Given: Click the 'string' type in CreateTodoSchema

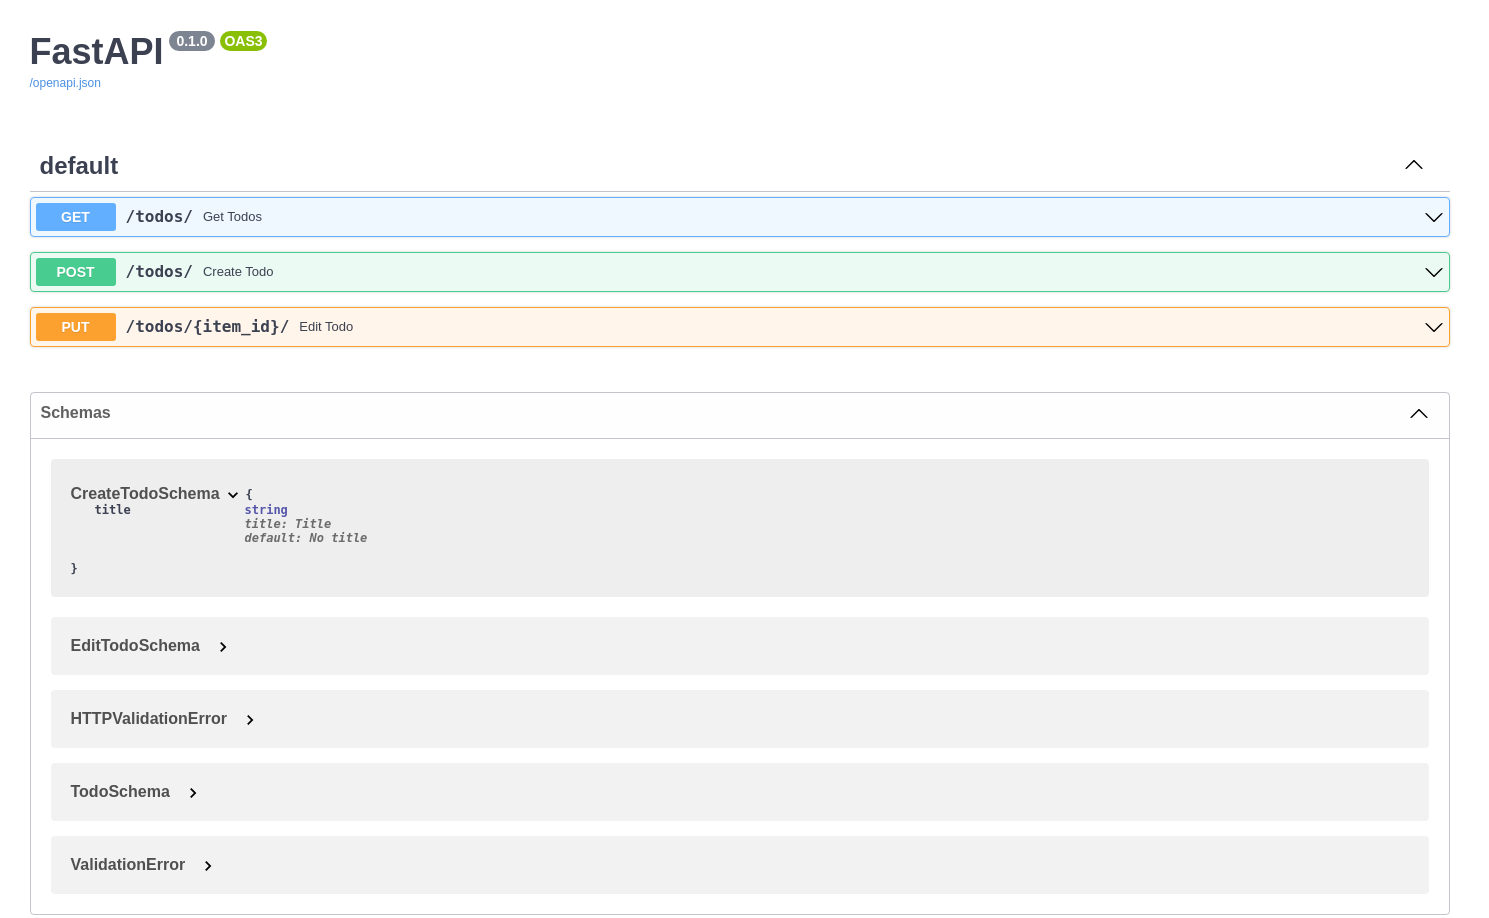Looking at the screenshot, I should point(266,510).
